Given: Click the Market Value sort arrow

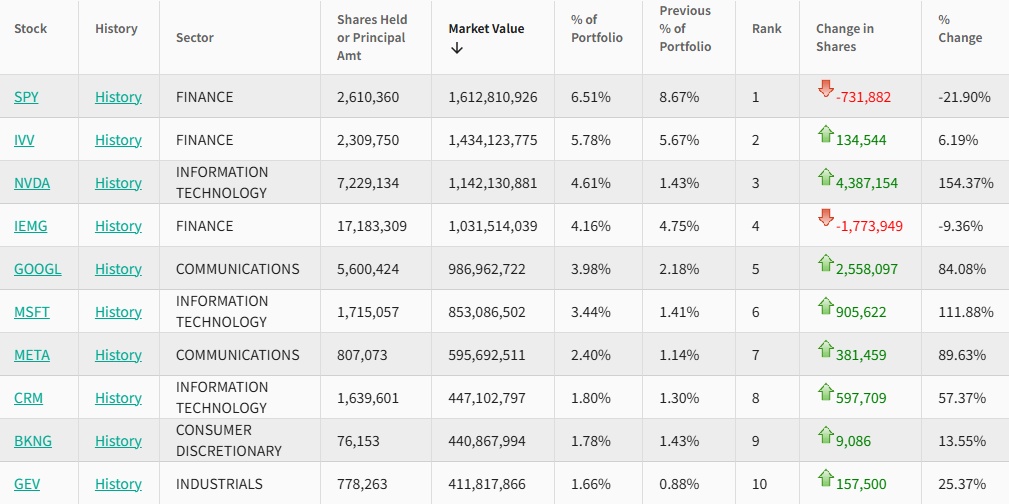Looking at the screenshot, I should 457,49.
